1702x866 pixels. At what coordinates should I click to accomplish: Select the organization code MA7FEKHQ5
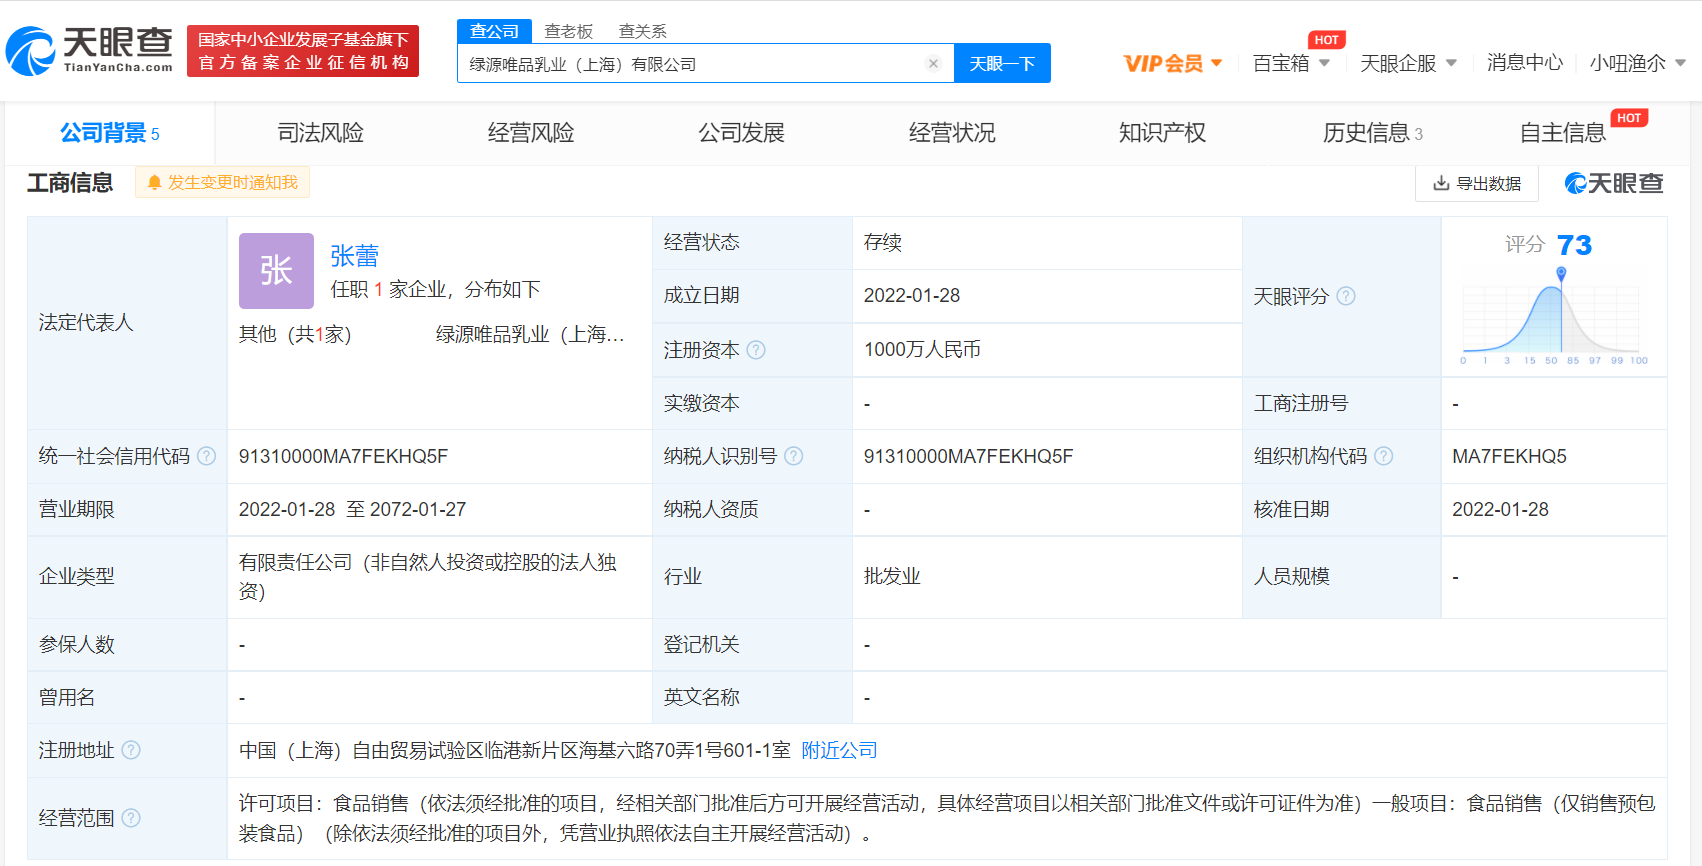[1509, 456]
